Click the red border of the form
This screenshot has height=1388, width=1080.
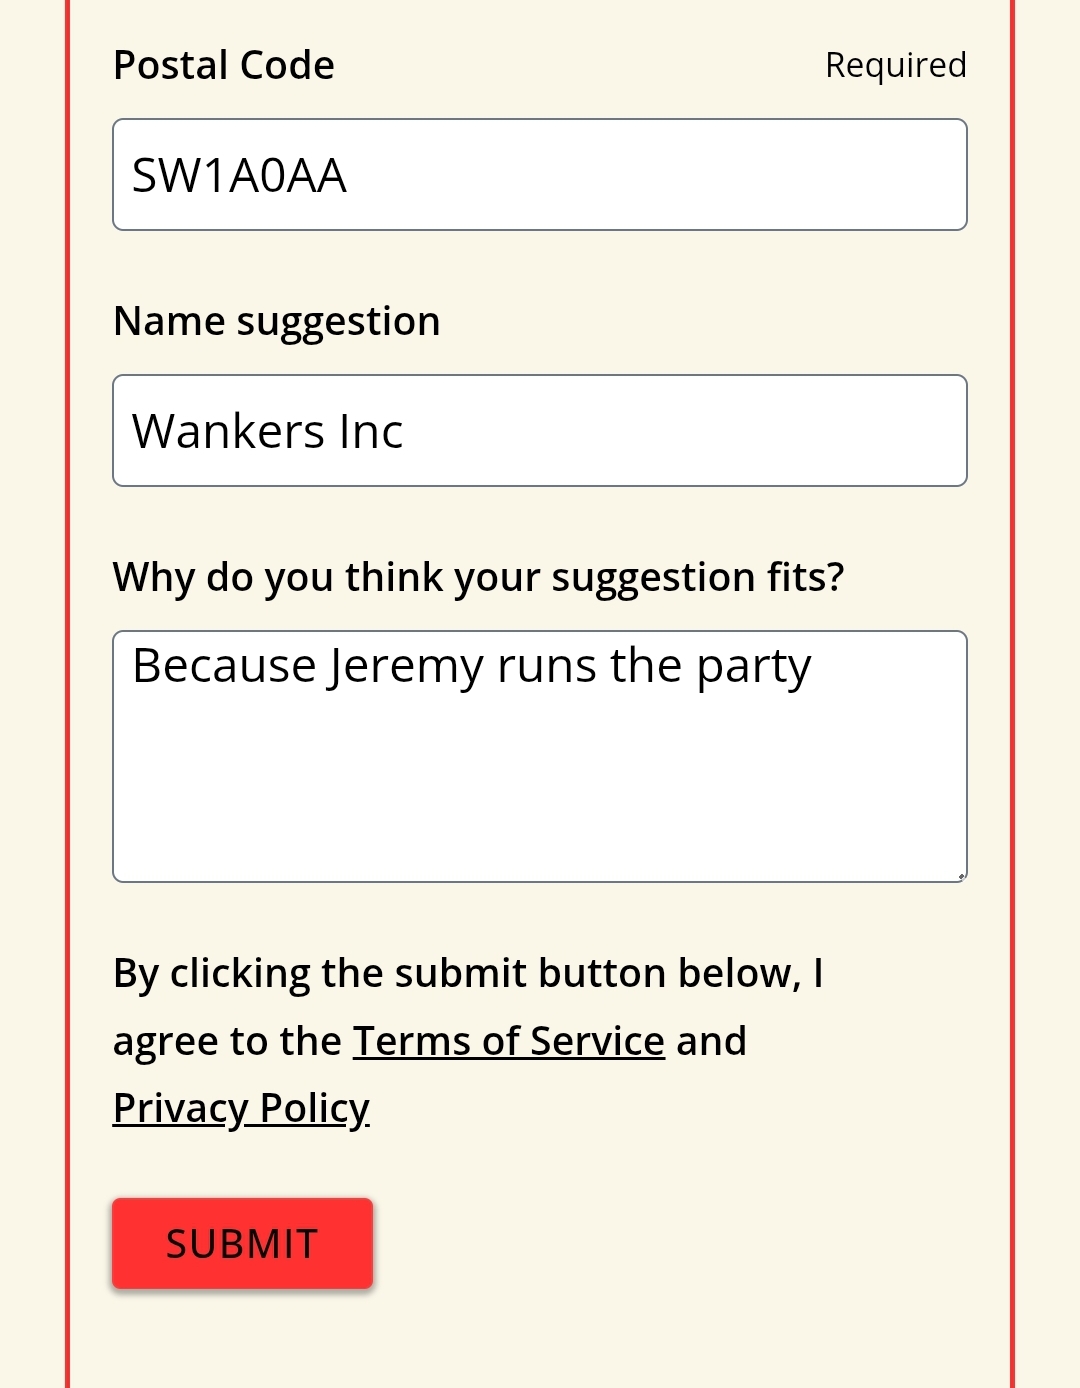68,700
